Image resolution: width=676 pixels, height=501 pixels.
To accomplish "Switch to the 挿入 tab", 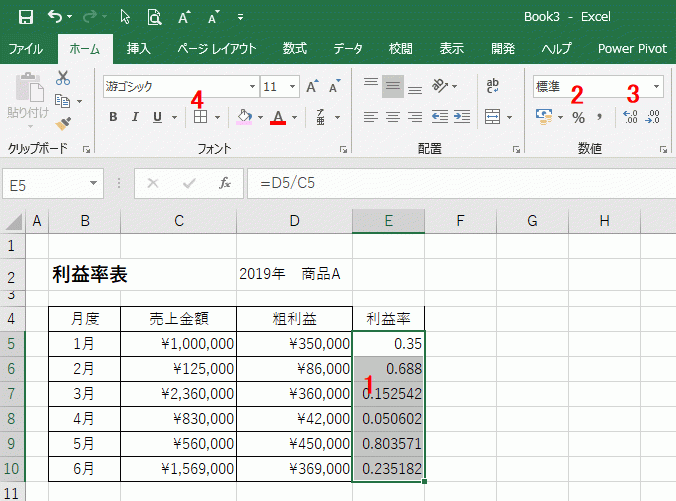I will click(139, 48).
